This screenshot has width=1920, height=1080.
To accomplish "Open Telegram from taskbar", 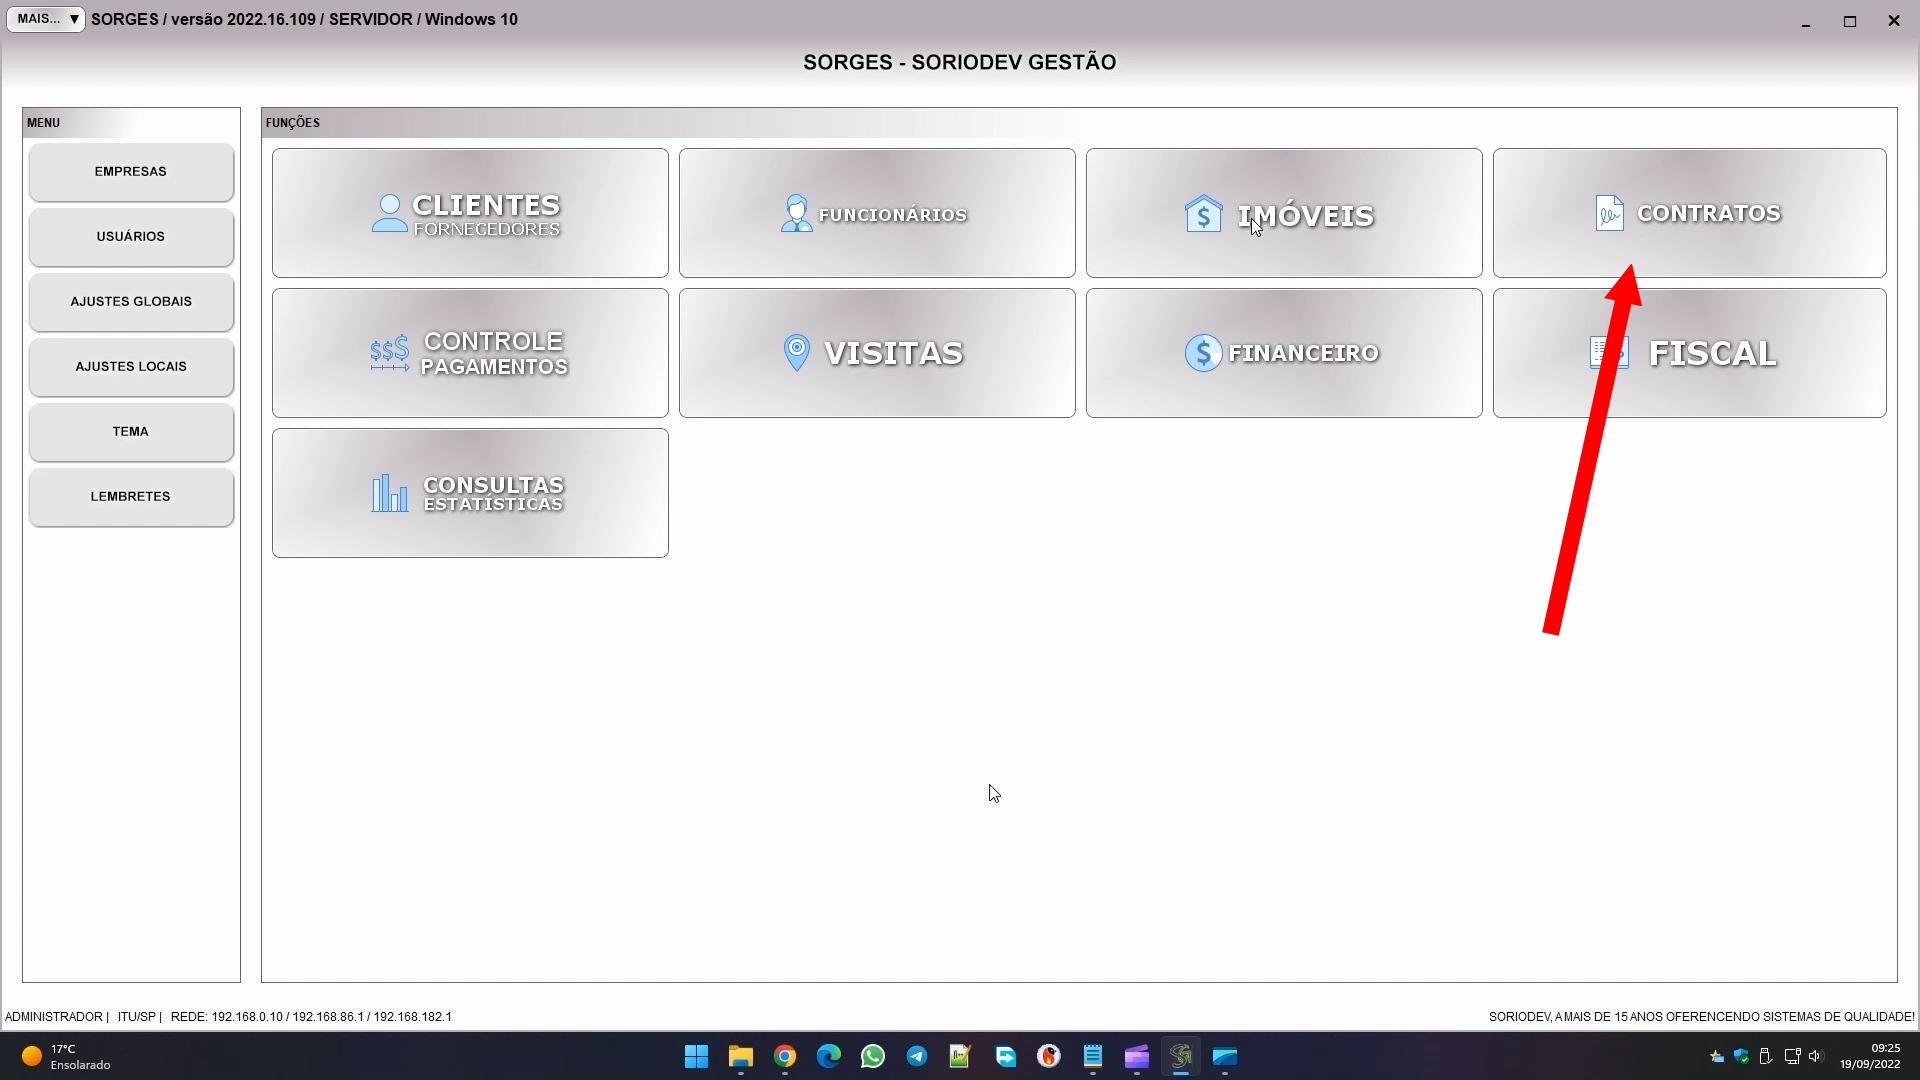I will click(917, 1056).
